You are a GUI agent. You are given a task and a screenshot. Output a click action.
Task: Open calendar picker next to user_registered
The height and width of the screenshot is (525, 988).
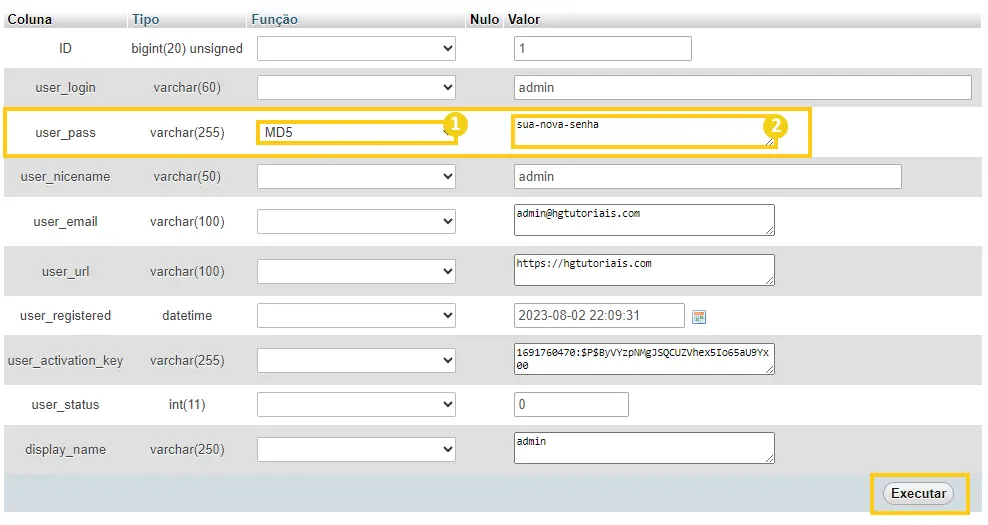click(699, 316)
